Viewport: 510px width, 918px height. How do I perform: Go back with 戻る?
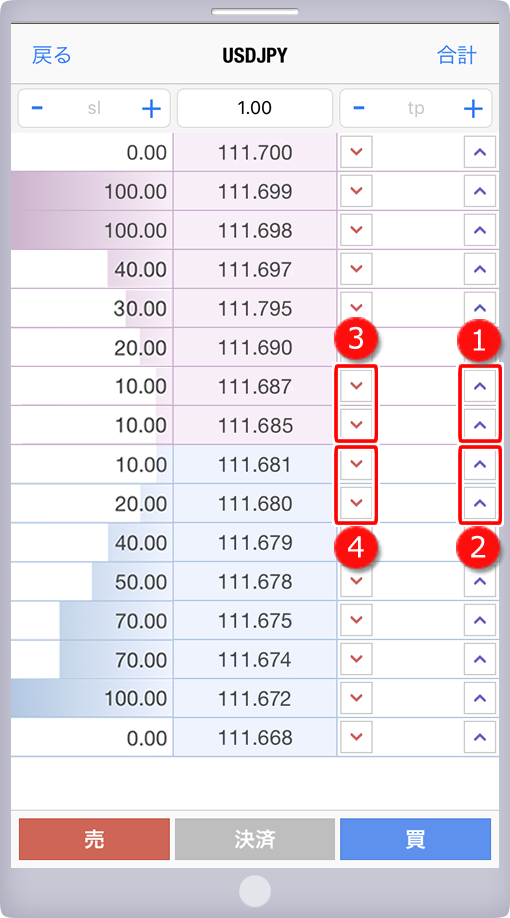point(52,56)
